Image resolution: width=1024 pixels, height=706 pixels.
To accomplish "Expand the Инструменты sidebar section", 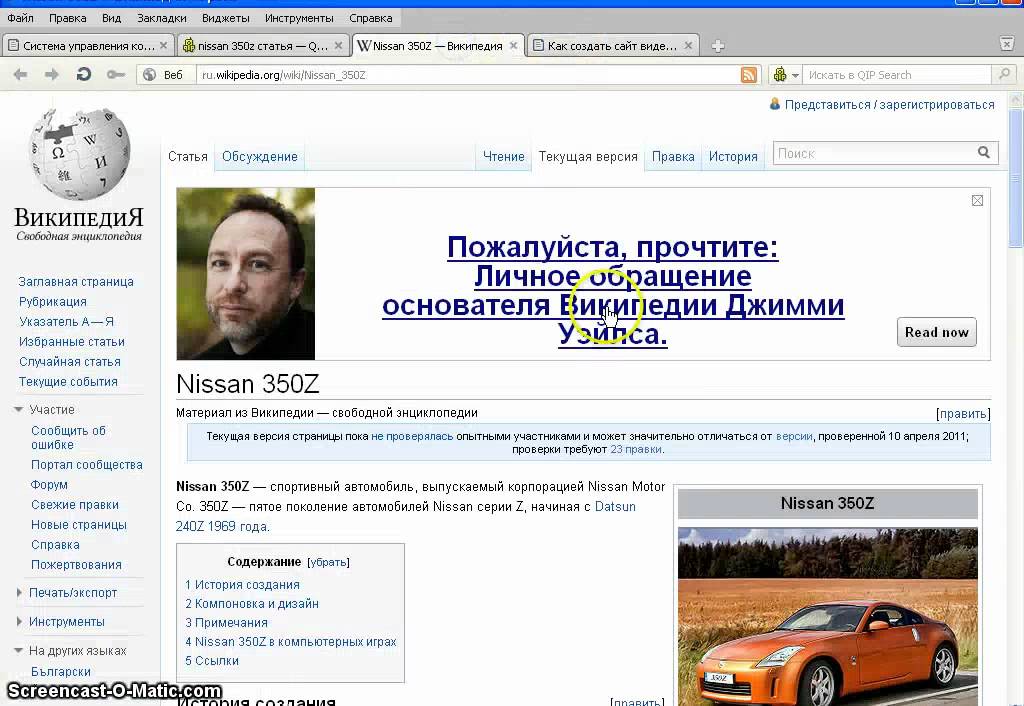I will pyautogui.click(x=66, y=622).
